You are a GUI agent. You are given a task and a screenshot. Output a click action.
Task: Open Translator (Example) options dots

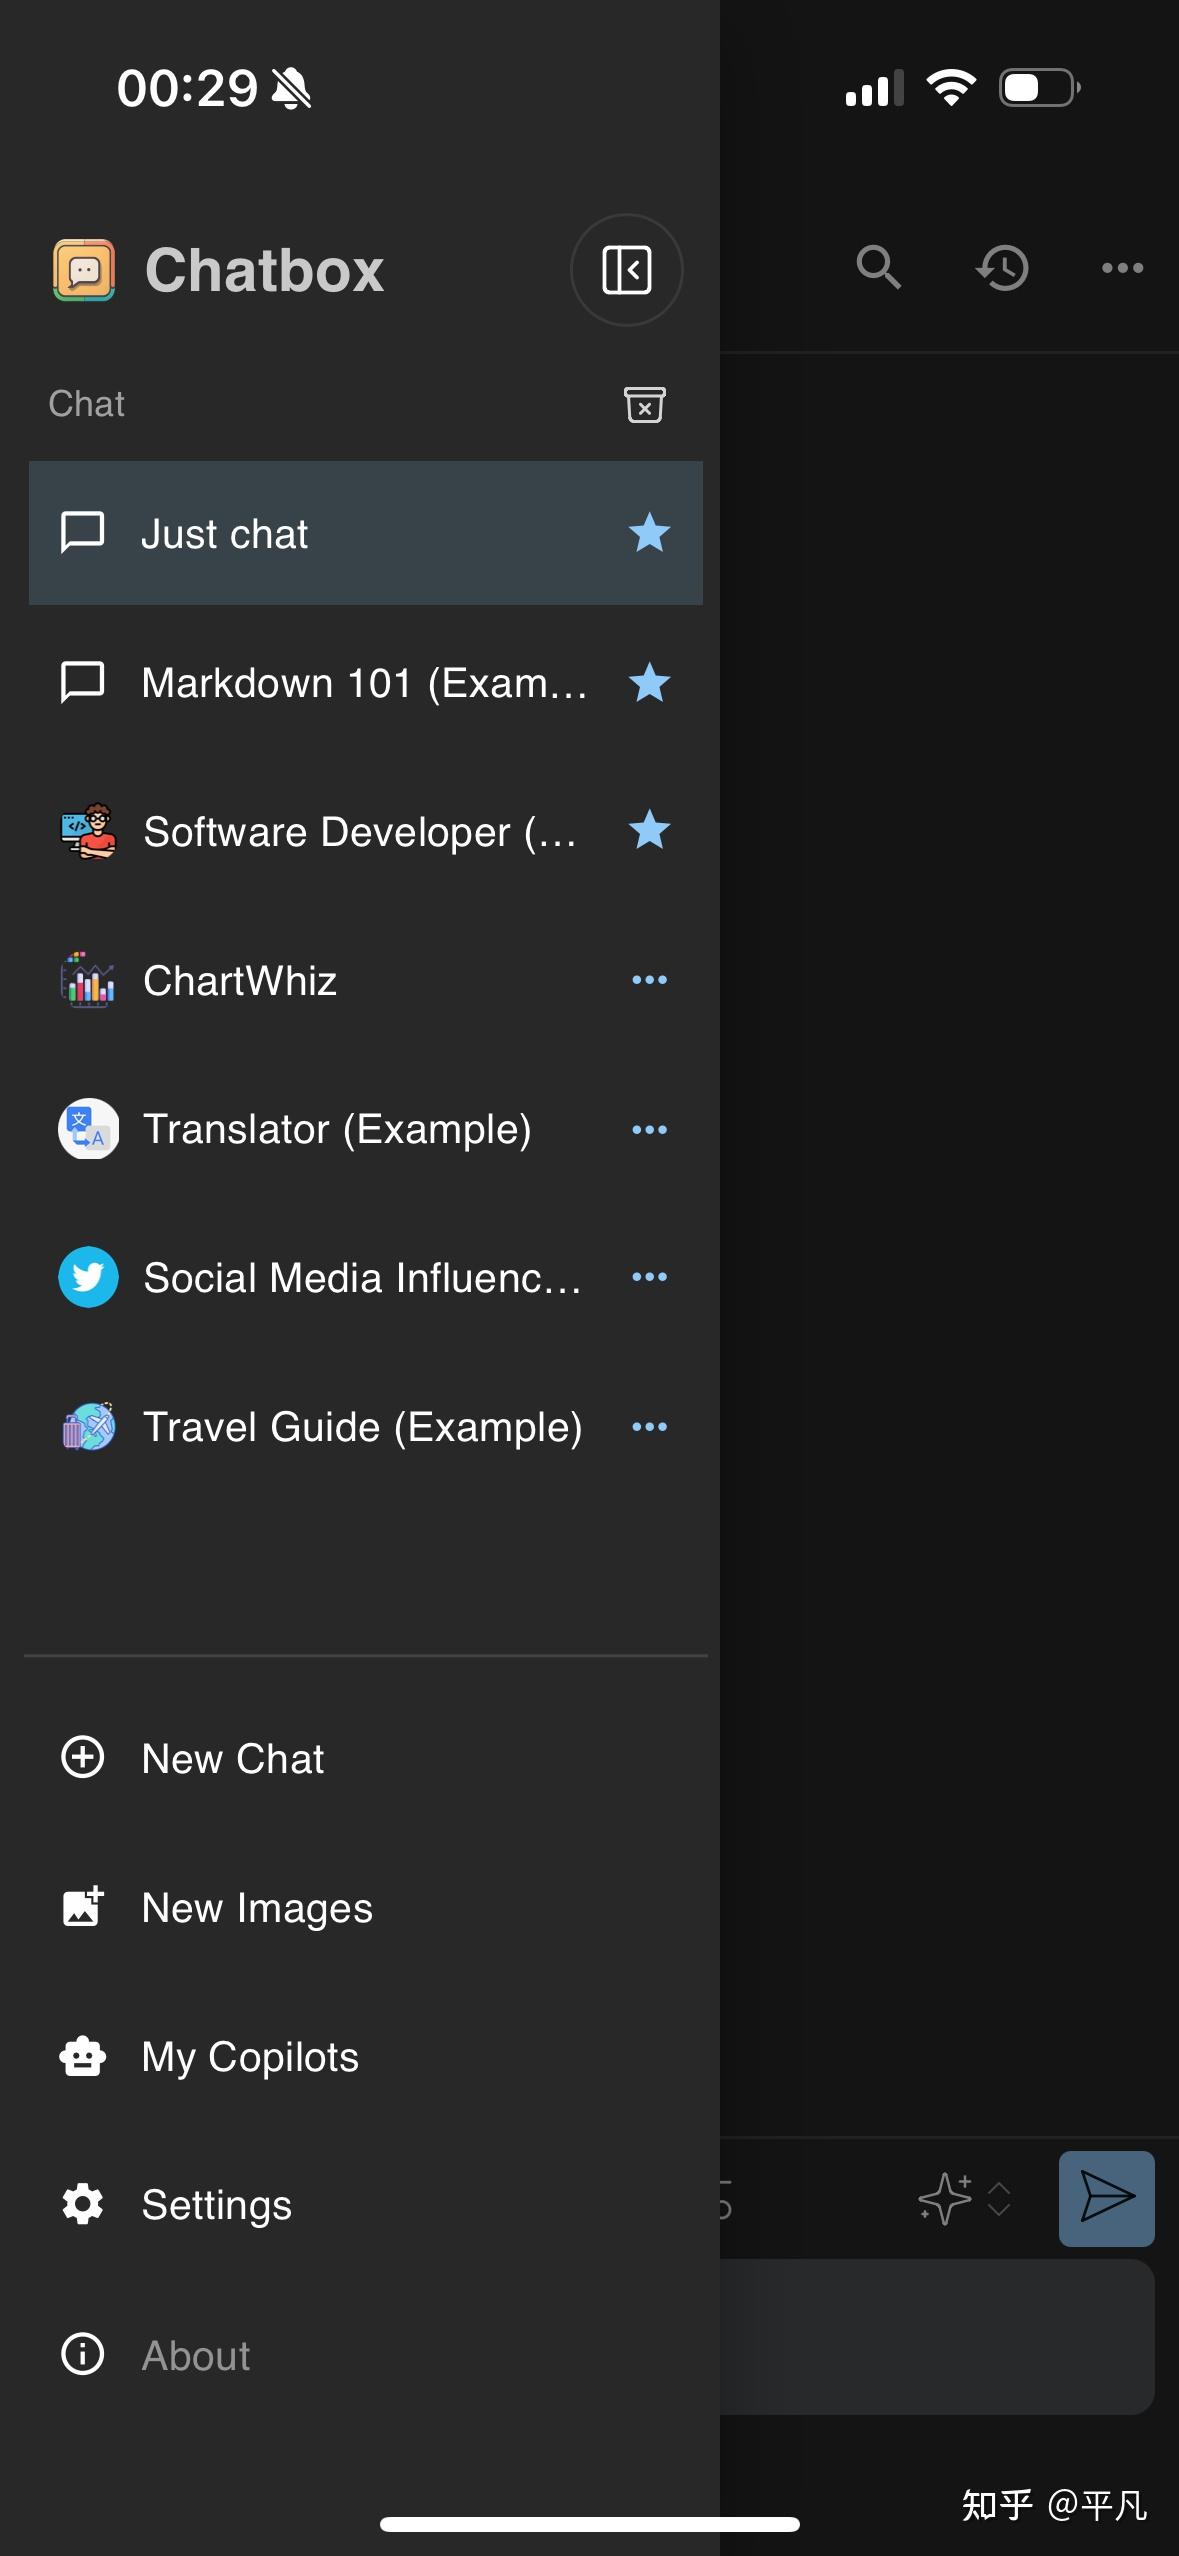click(649, 1130)
